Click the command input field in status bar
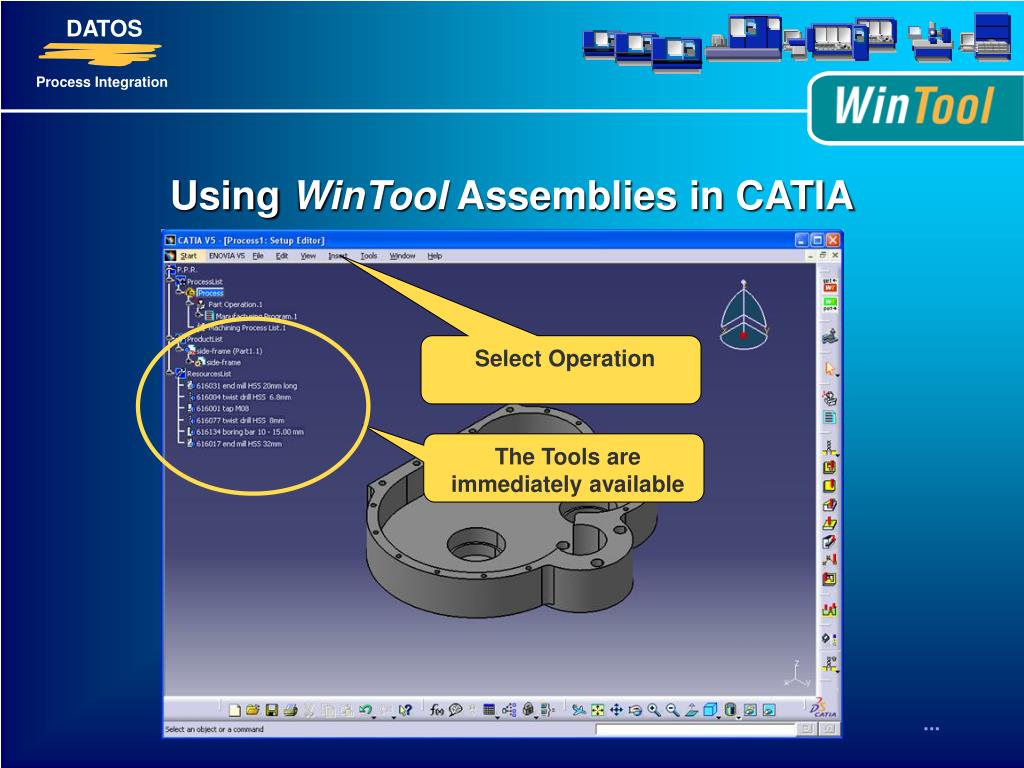 tap(696, 729)
